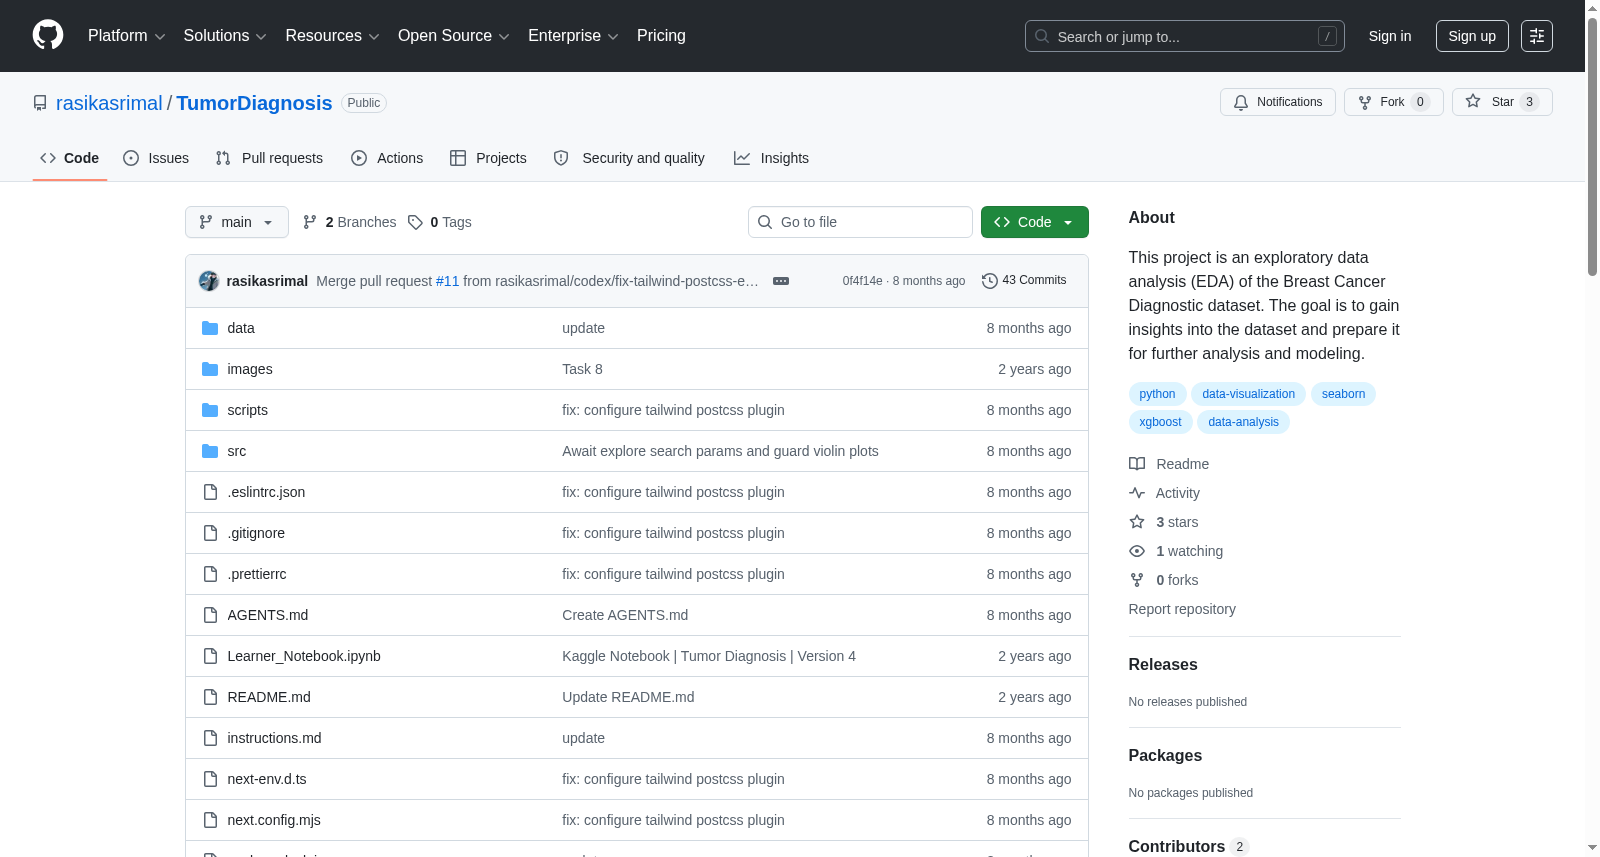Expand the green Code dropdown button

point(1034,222)
